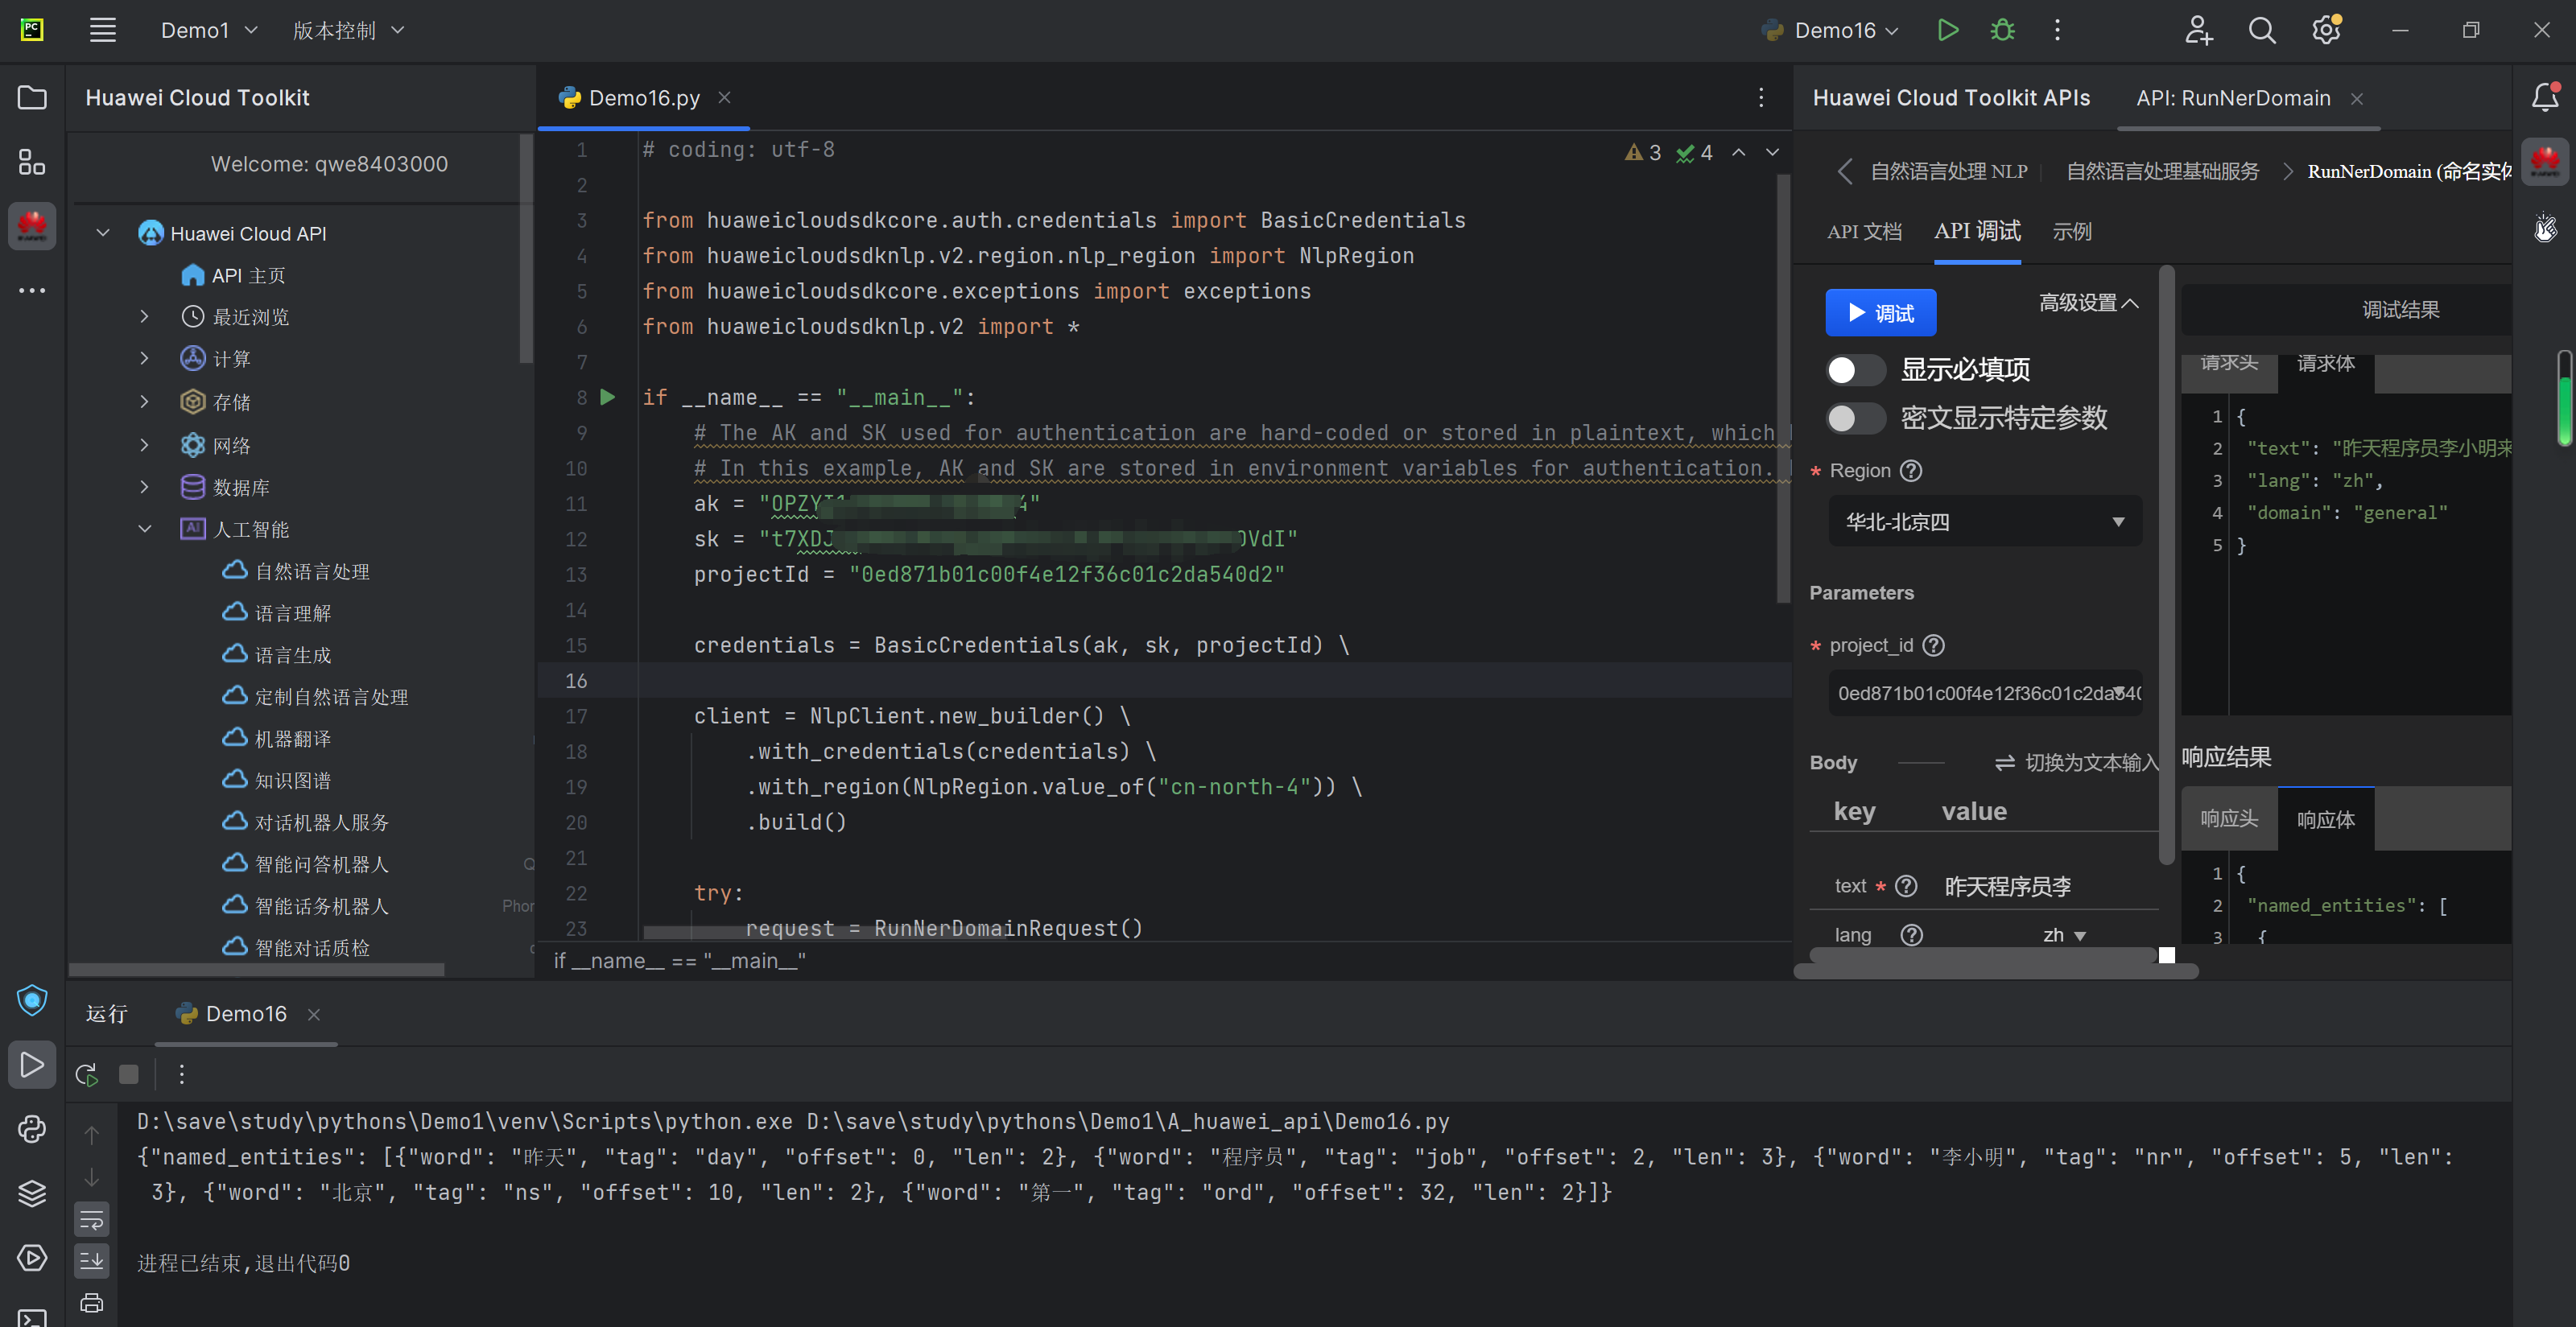Switch to the 响应头 tab
Screen dimensions: 2576x1327
[x=2228, y=819]
